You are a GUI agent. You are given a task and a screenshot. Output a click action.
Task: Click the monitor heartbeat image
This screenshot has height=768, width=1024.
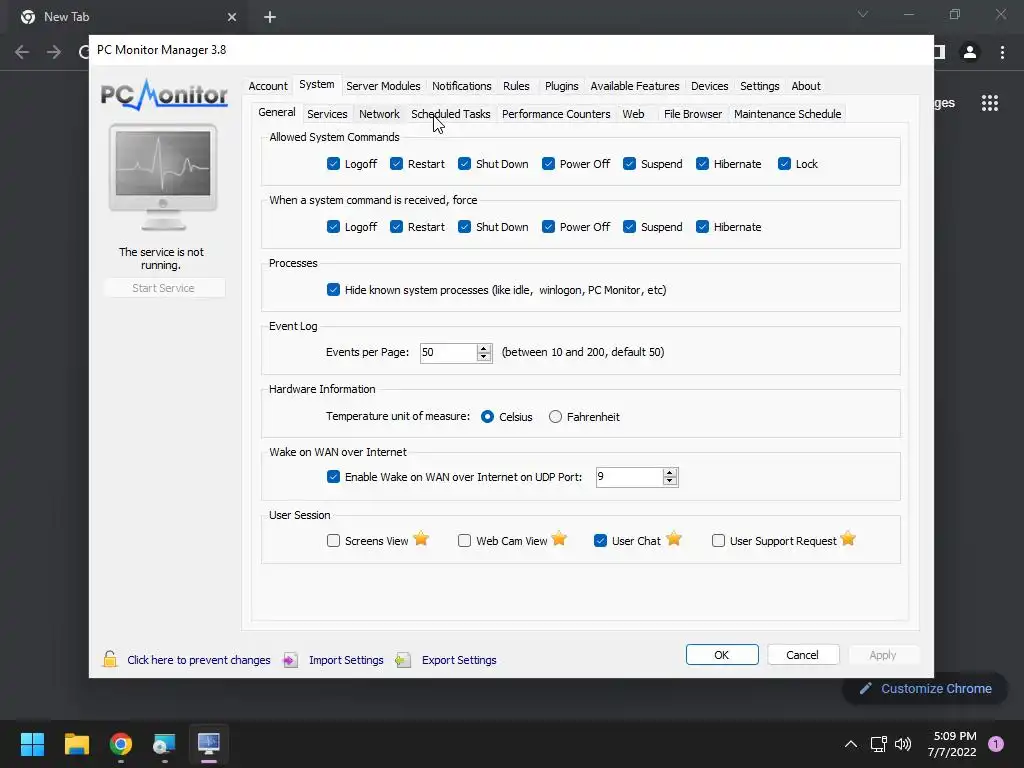coord(163,177)
